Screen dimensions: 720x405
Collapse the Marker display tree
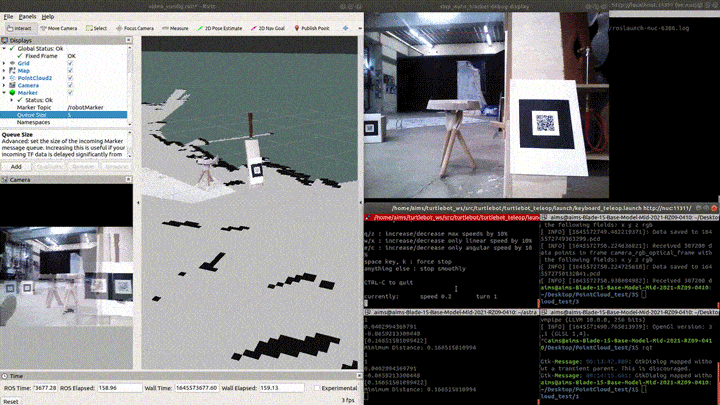coord(5,93)
